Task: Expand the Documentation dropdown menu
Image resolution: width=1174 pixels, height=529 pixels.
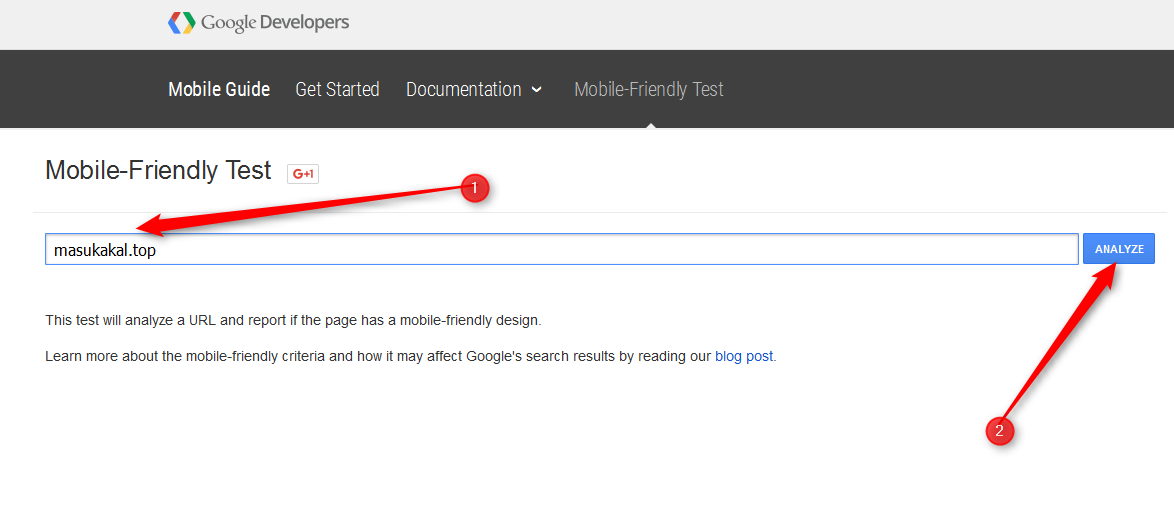Action: pos(473,90)
